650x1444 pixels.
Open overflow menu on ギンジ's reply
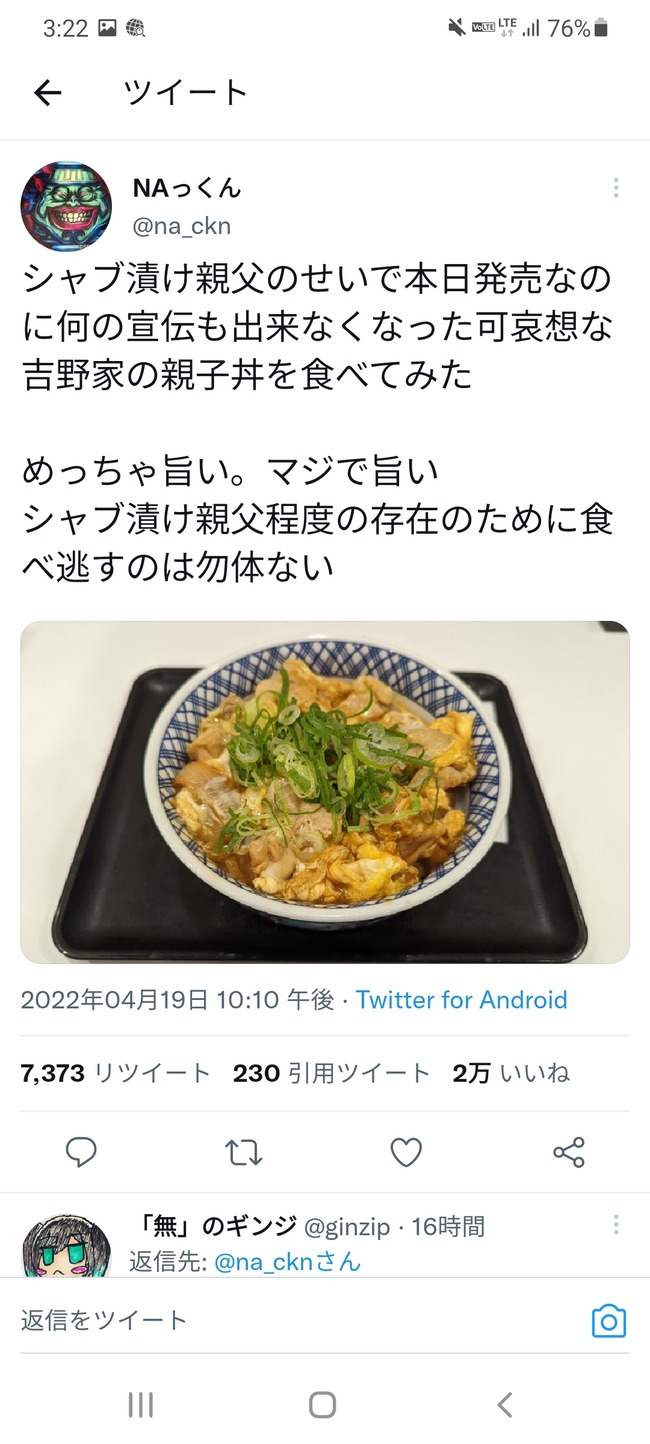[x=616, y=1224]
